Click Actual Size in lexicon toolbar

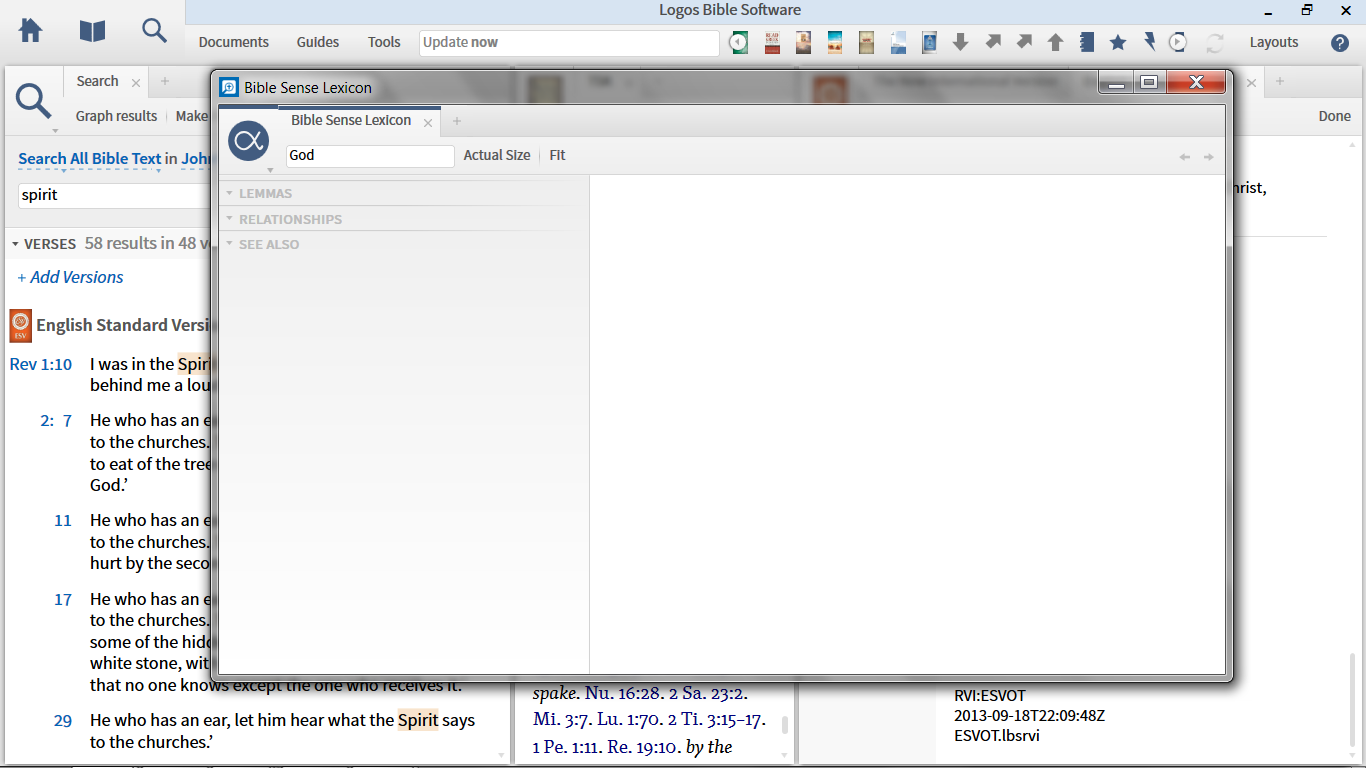pyautogui.click(x=497, y=155)
